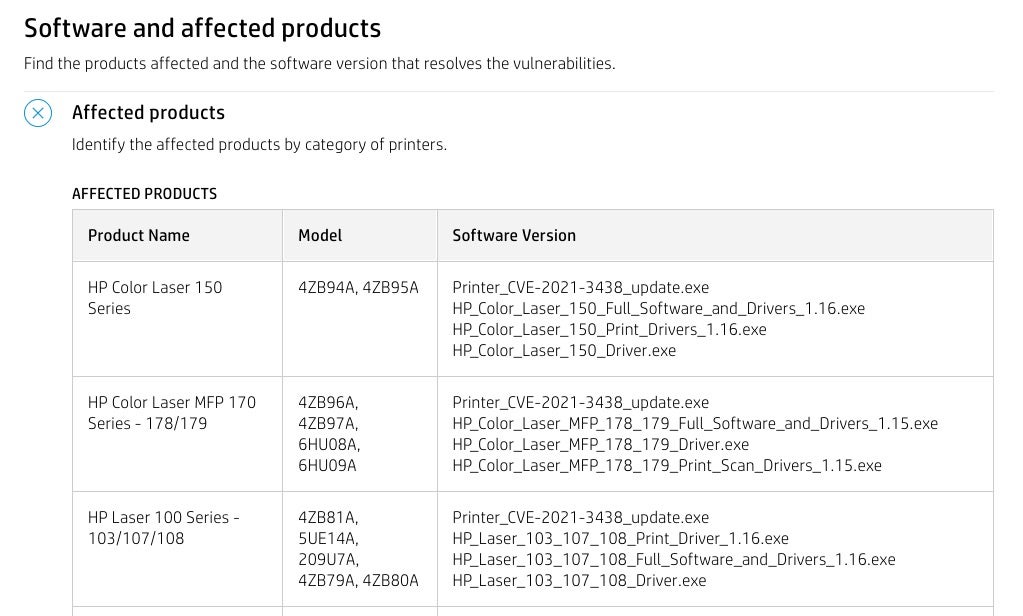Click the Affected products heading
Viewport: 1023px width, 616px height.
pyautogui.click(x=148, y=113)
